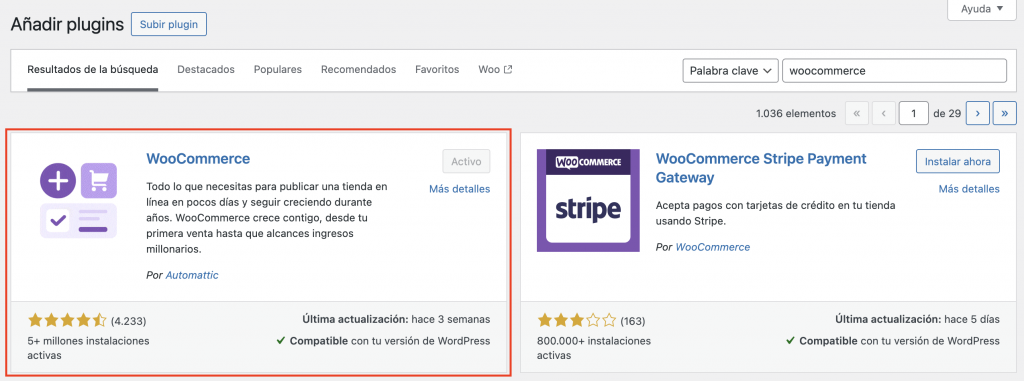This screenshot has width=1024, height=381.
Task: Switch to the Recomendados tab
Action: 359,69
